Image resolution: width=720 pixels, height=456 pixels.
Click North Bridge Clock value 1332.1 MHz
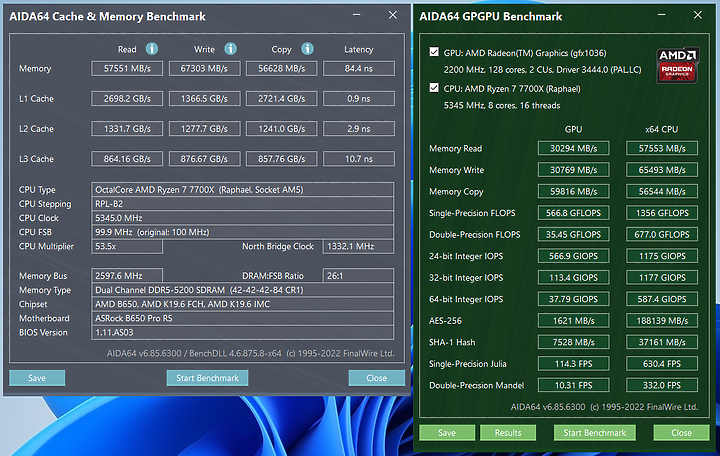358,247
